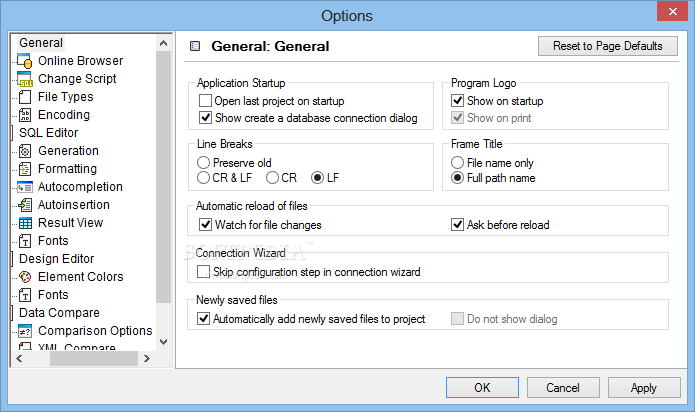Click the Generation icon under SQL Editor
This screenshot has width=695, height=412.
pyautogui.click(x=25, y=151)
